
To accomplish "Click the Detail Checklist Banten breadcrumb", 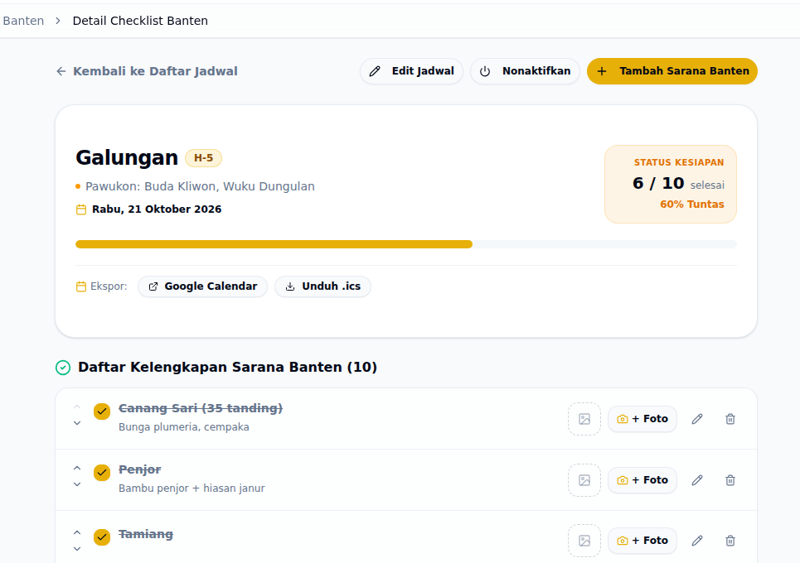I will 140,21.
